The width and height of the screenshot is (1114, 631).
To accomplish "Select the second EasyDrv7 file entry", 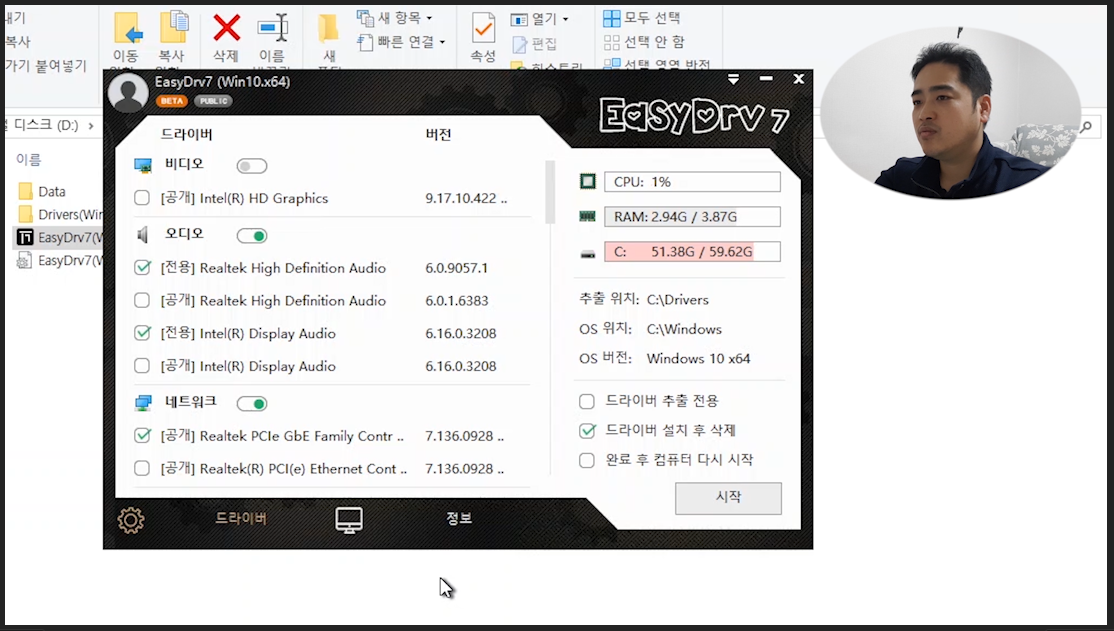I will [x=60, y=261].
